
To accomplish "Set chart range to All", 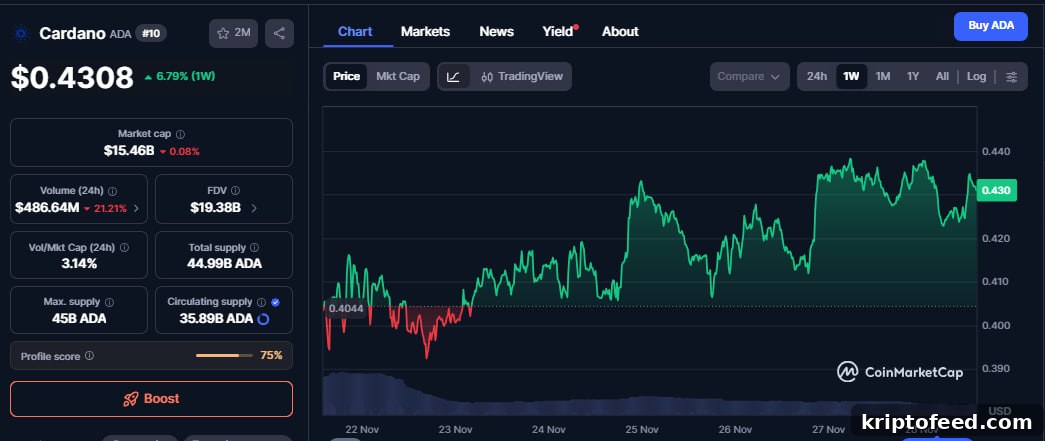I will [x=942, y=77].
